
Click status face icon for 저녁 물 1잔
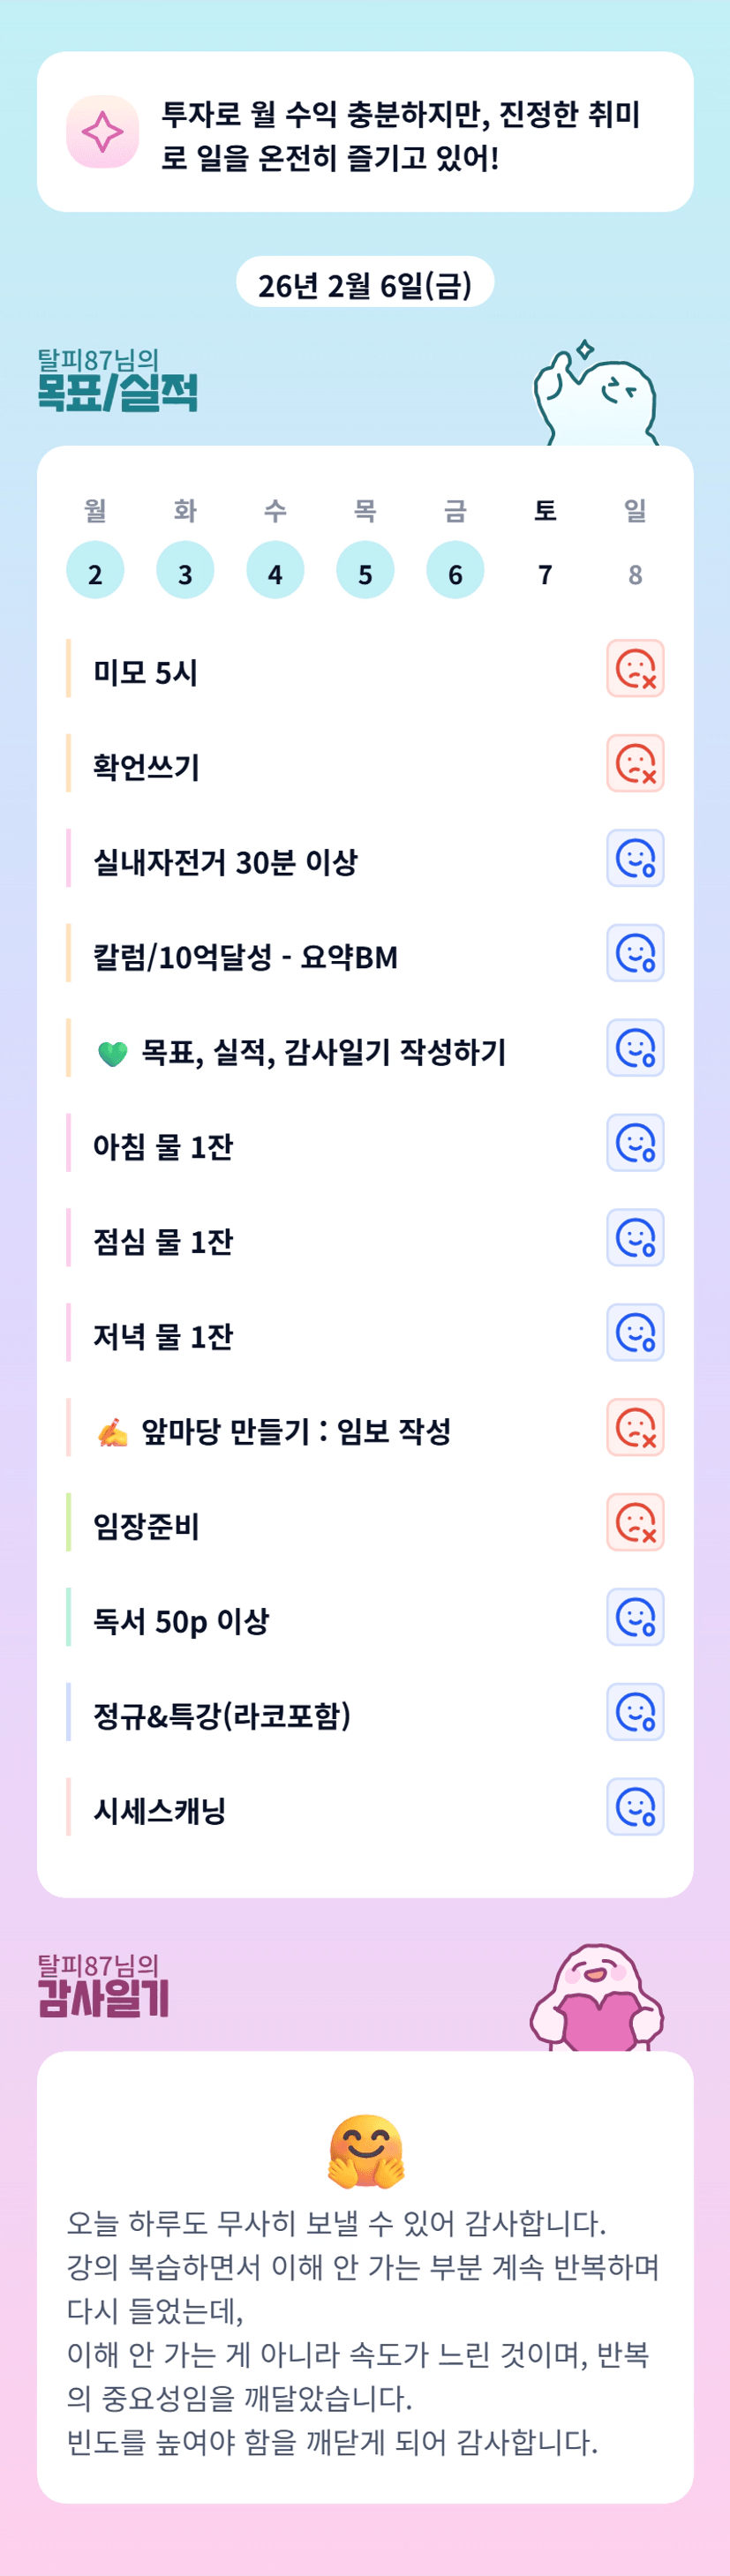(x=635, y=1333)
